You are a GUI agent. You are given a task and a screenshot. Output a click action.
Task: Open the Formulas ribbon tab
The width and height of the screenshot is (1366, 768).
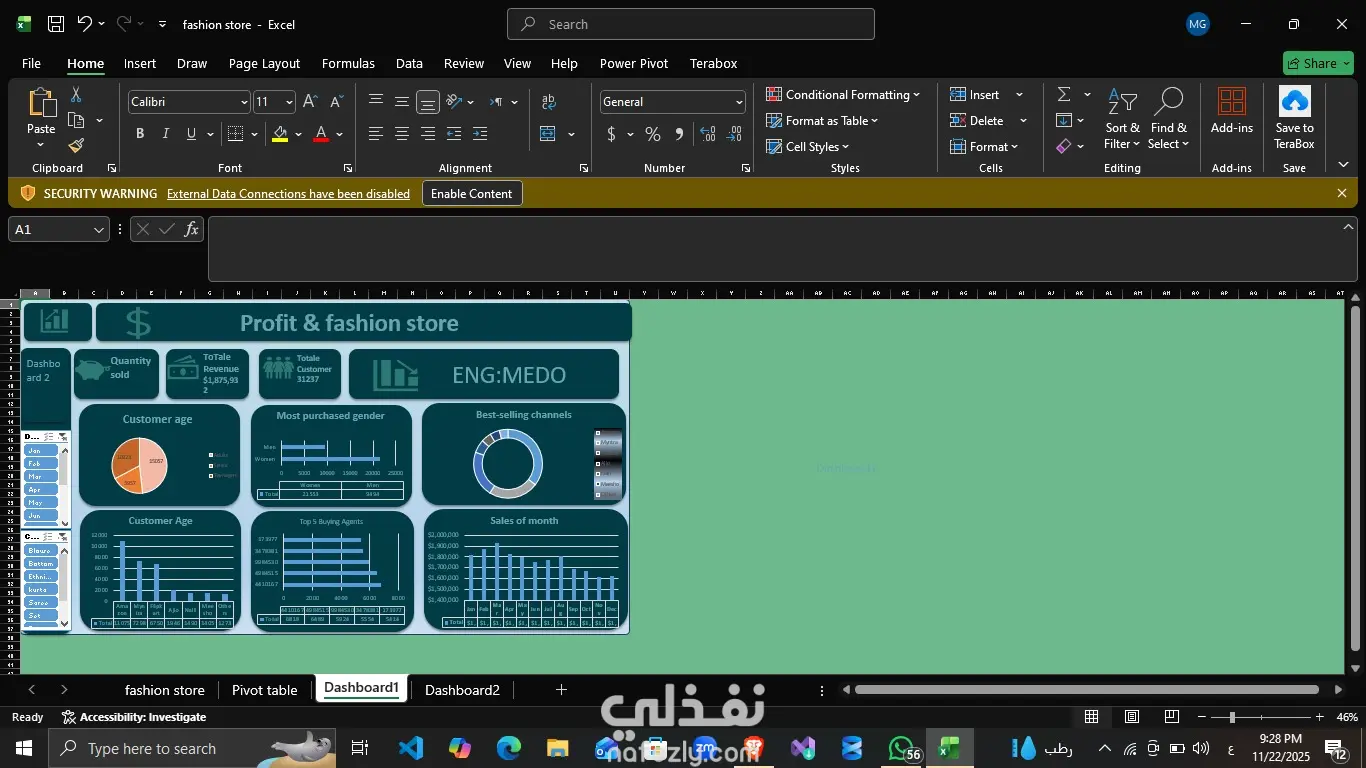pyautogui.click(x=348, y=63)
